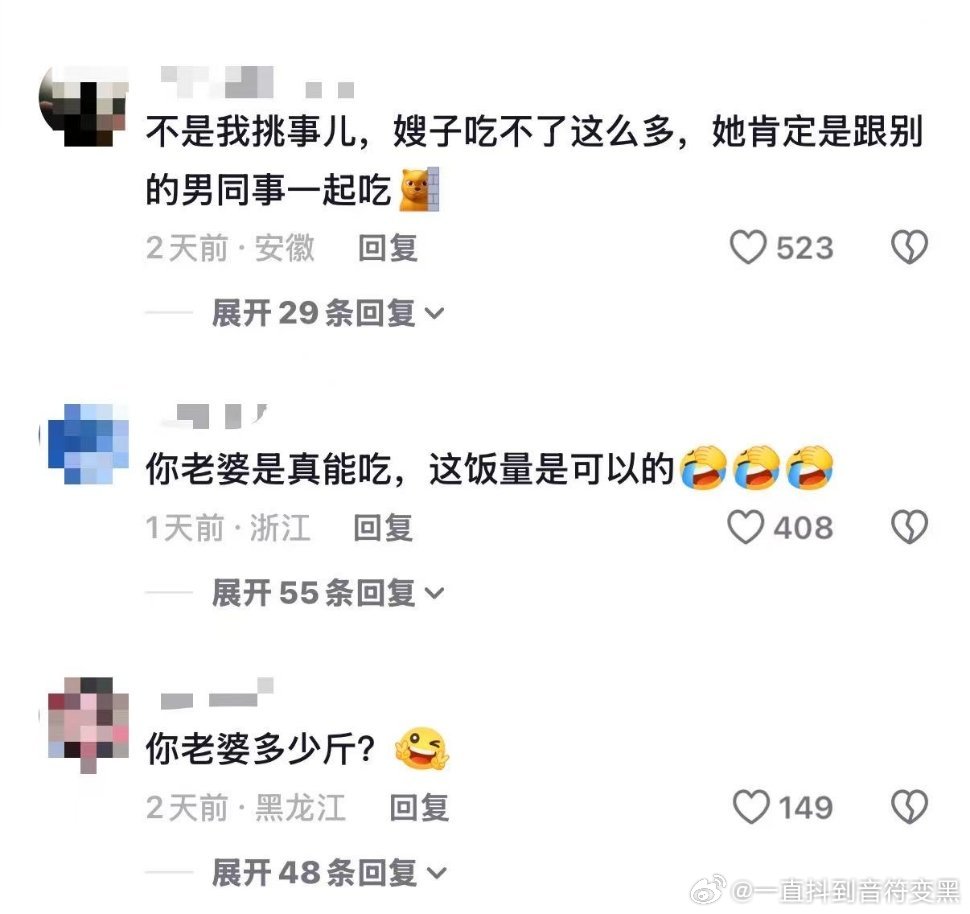Open blue pixelated avatar of second commenter
This screenshot has height=914, width=970.
(87, 444)
